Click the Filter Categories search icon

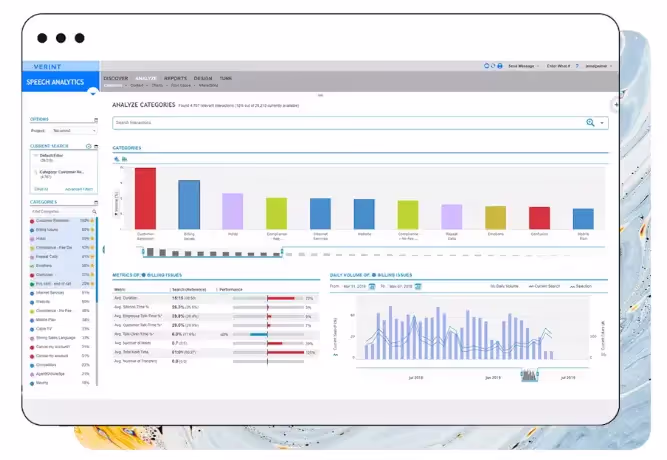tap(94, 211)
